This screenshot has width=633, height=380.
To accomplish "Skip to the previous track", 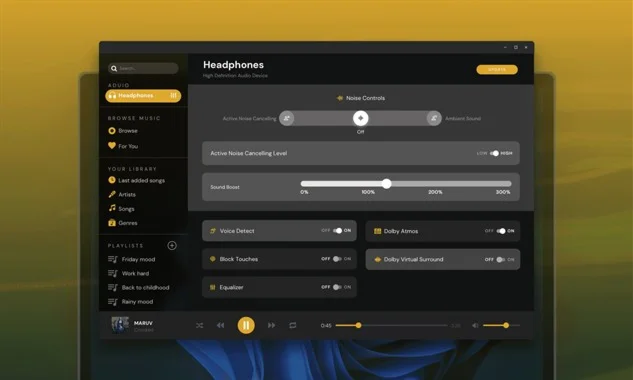I will [220, 325].
